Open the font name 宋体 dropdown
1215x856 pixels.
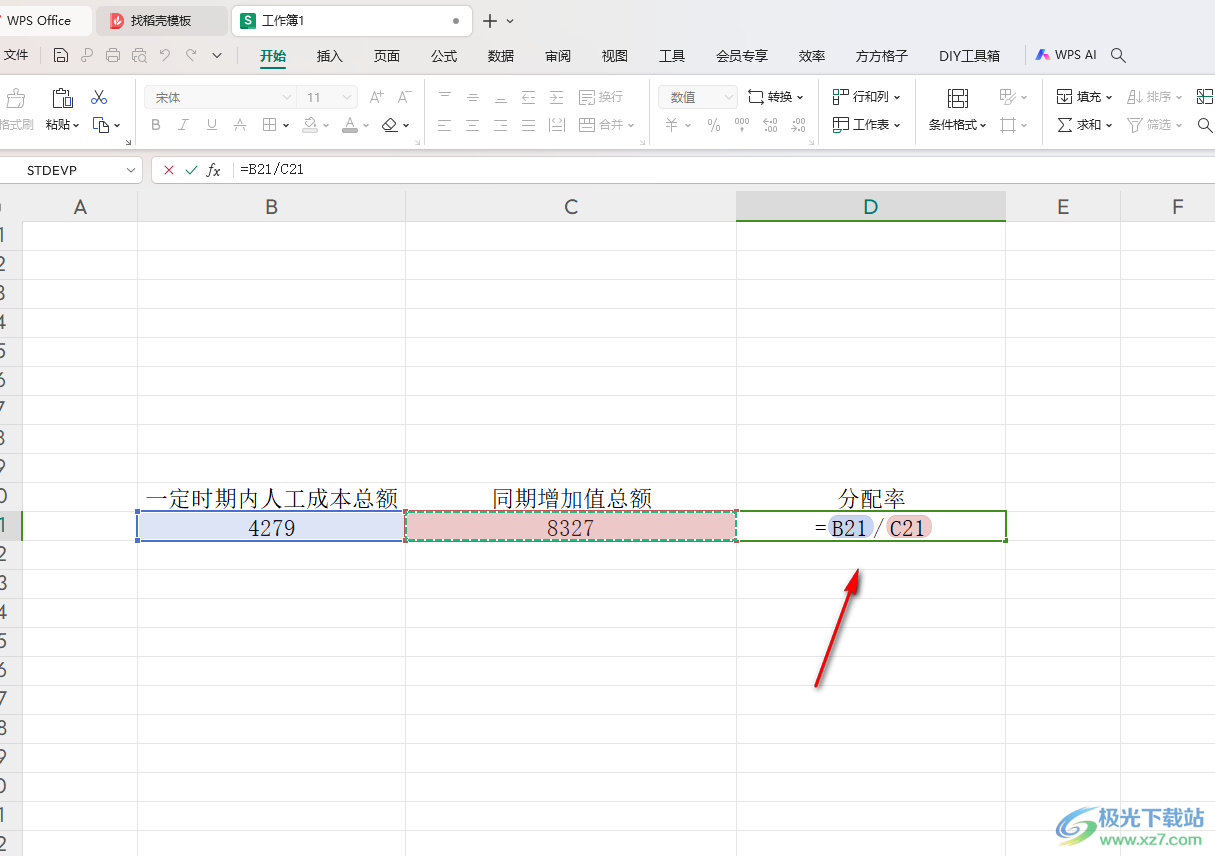point(287,97)
